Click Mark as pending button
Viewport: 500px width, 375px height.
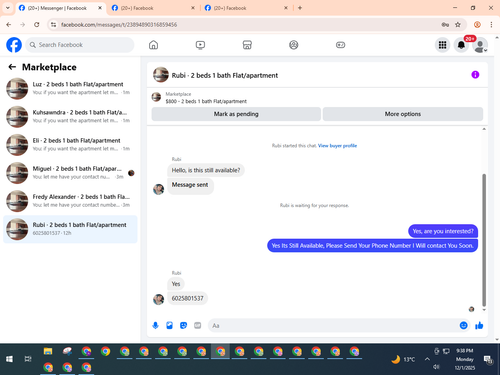coord(236,114)
